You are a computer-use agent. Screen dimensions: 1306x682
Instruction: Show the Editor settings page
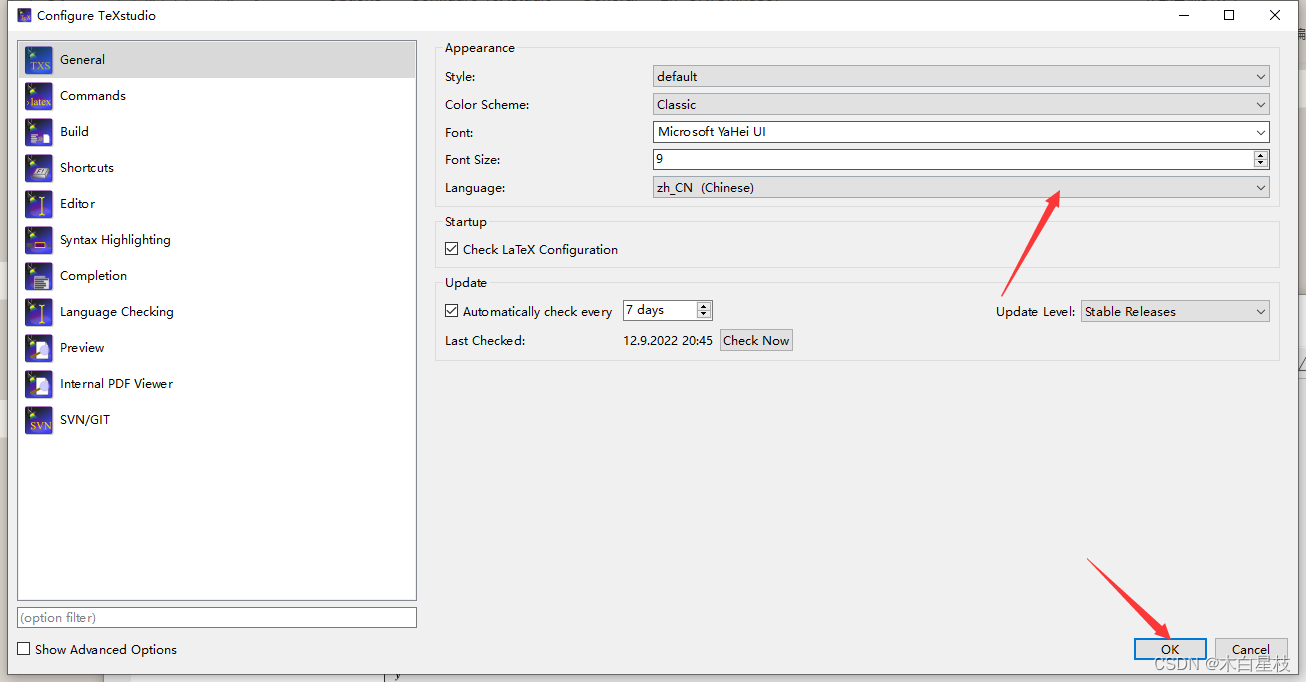[77, 204]
